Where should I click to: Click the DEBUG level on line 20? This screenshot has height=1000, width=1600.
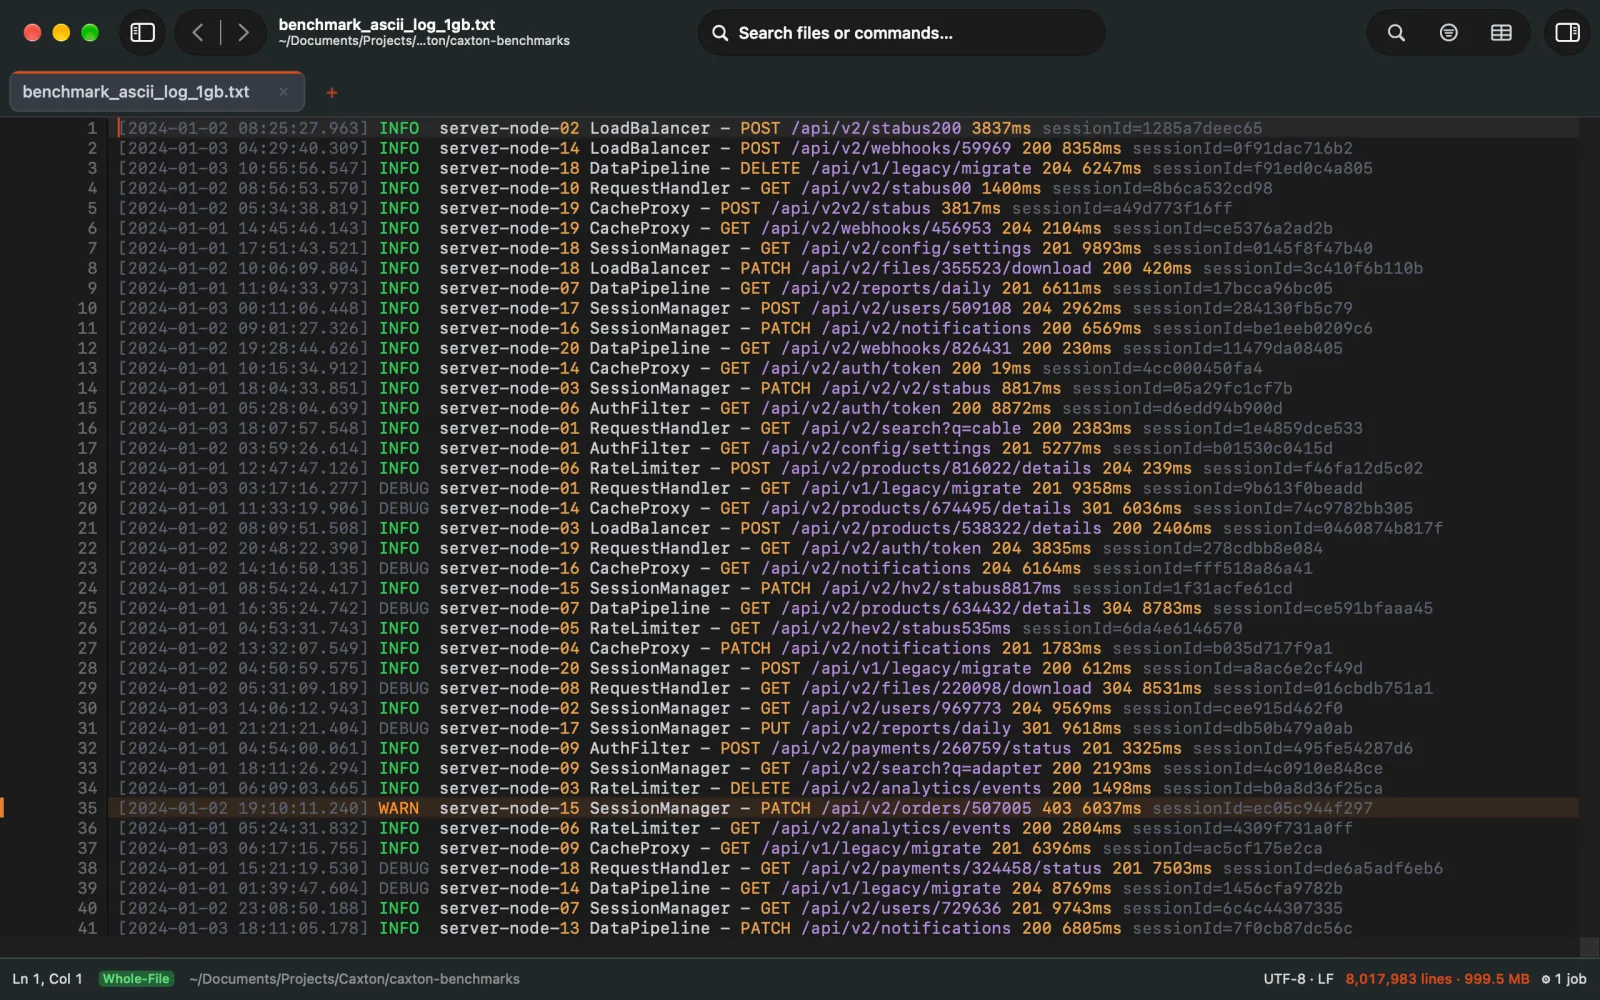(x=403, y=508)
